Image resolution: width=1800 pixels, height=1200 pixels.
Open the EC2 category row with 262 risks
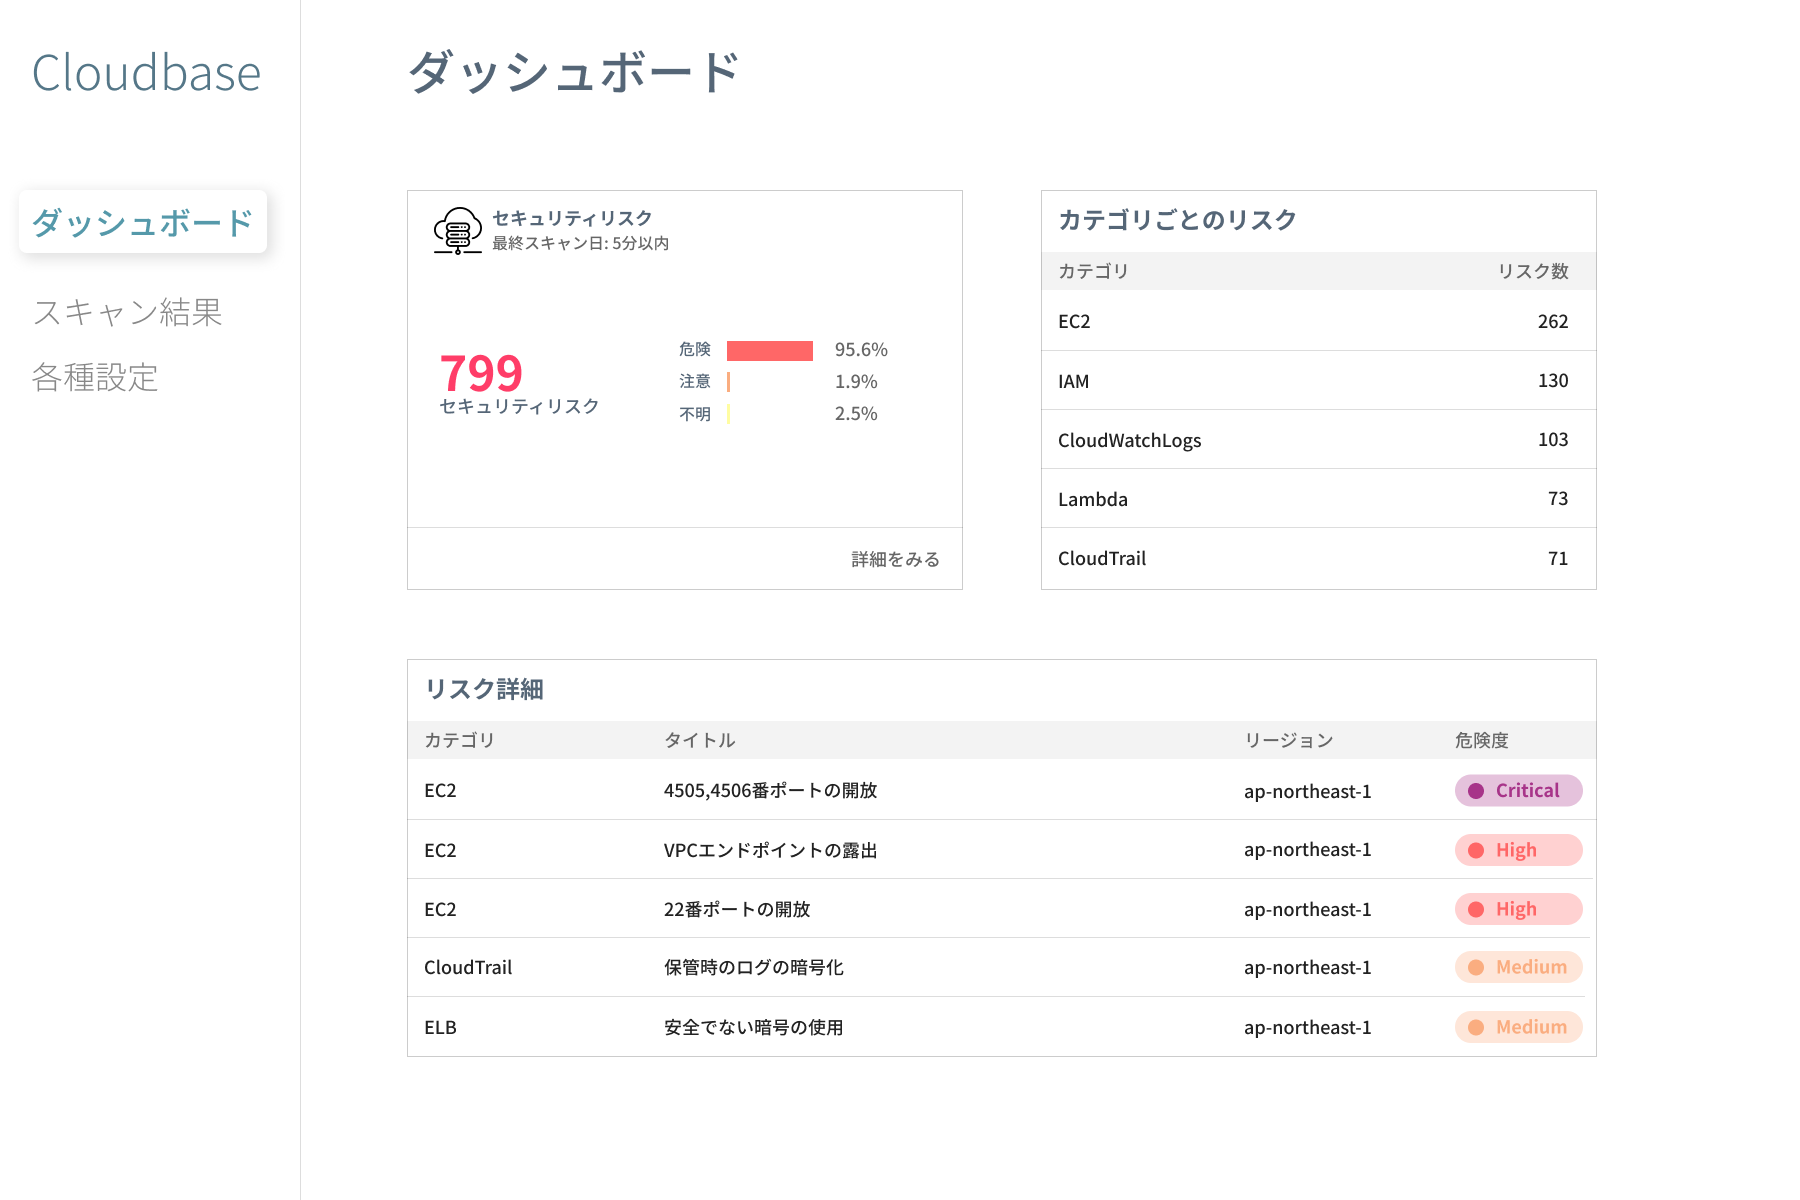[x=1318, y=321]
